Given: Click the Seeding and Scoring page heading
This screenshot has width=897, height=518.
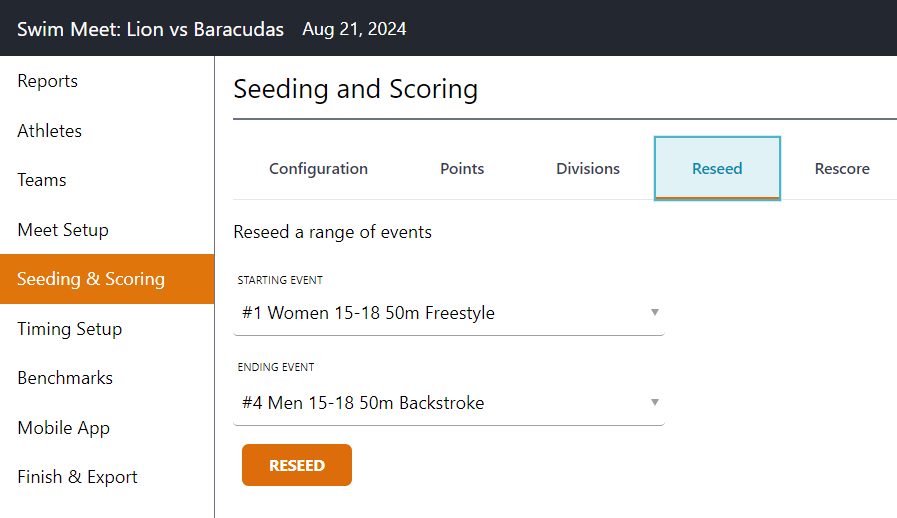Looking at the screenshot, I should pos(355,90).
